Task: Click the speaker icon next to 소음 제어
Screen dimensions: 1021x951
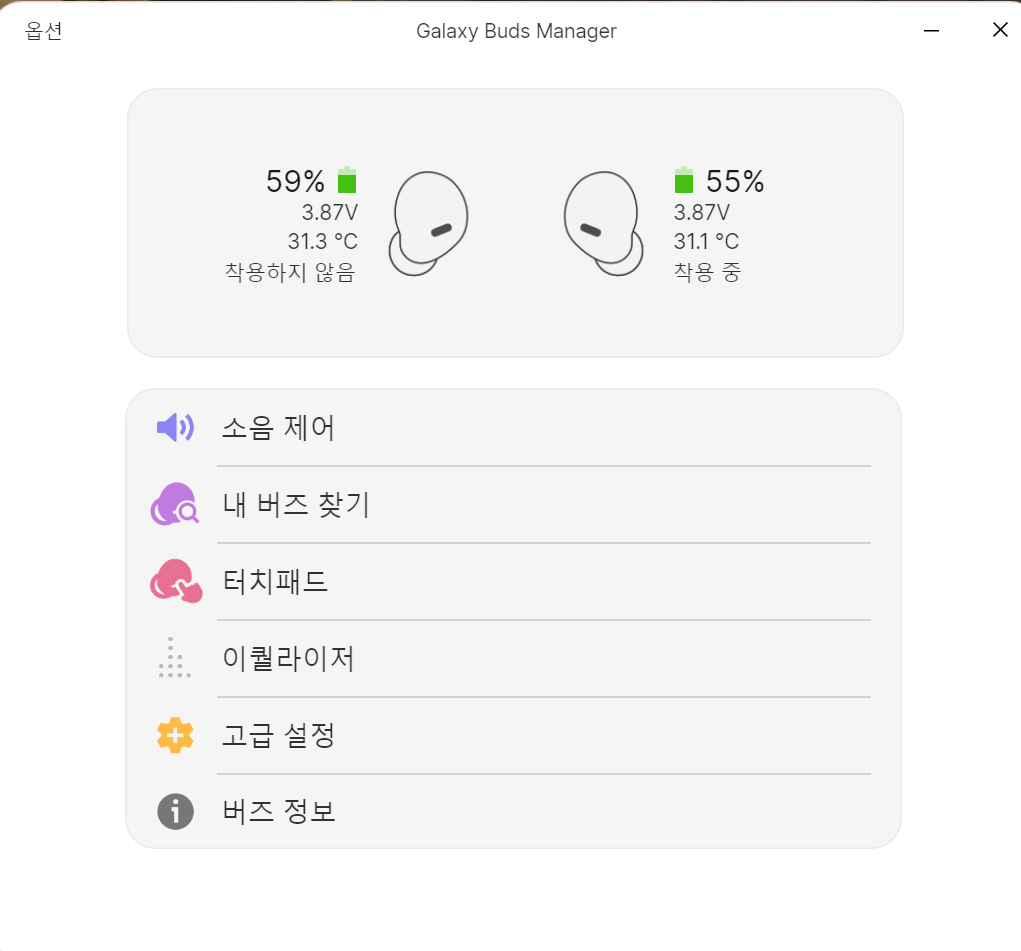Action: pos(175,427)
